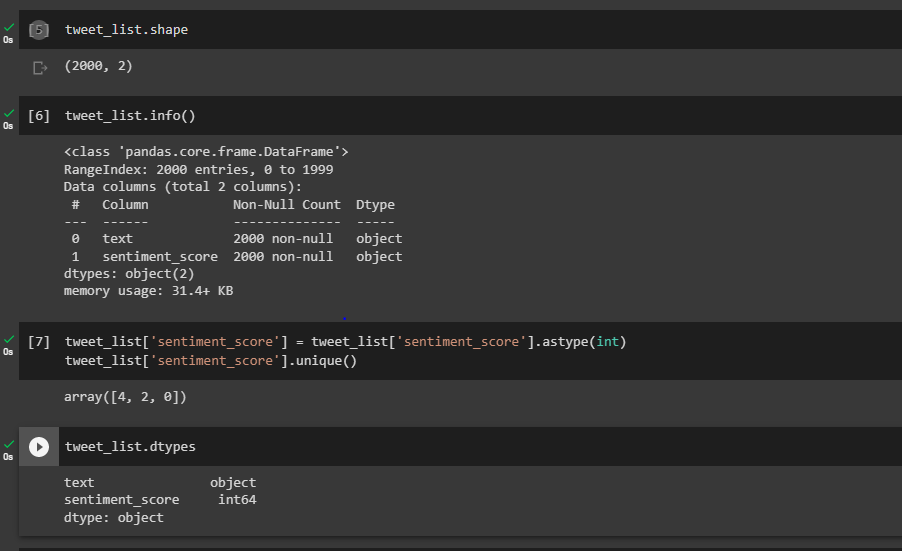Click the "<class 'pandas.core.frame.DataFrame'>" output line
The height and width of the screenshot is (551, 902).
tap(206, 152)
